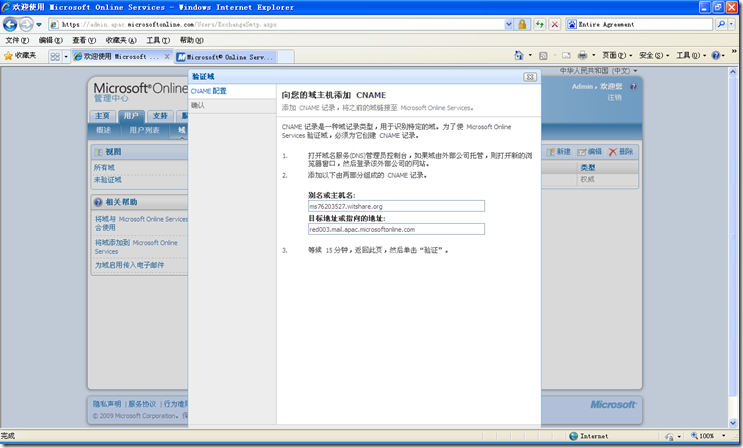The width and height of the screenshot is (743, 448).
Task: Click the search magnifier button
Action: (721, 24)
